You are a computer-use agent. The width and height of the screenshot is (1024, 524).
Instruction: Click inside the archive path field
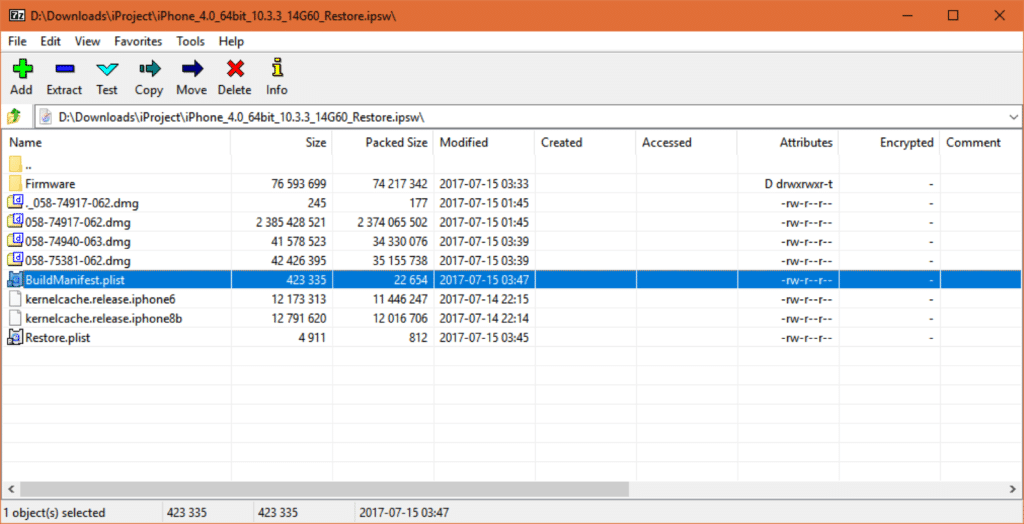tap(500, 117)
